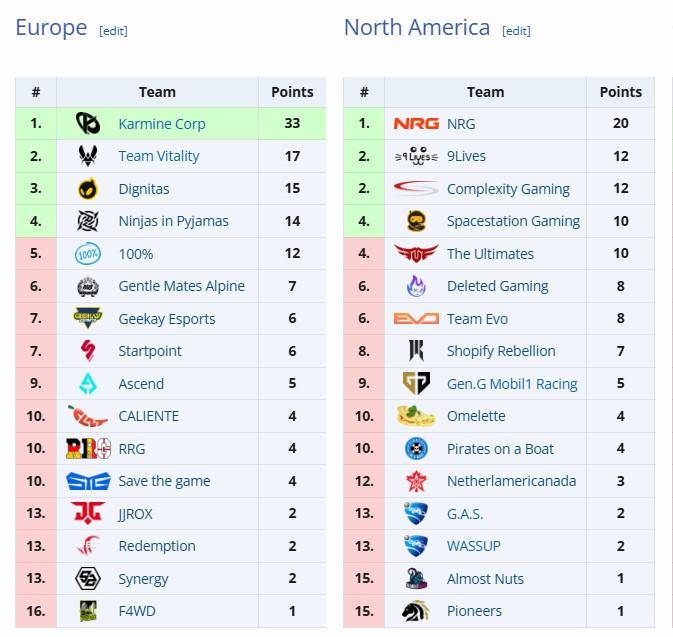
Task: Open the Netherlamericanada team link
Action: (x=511, y=481)
